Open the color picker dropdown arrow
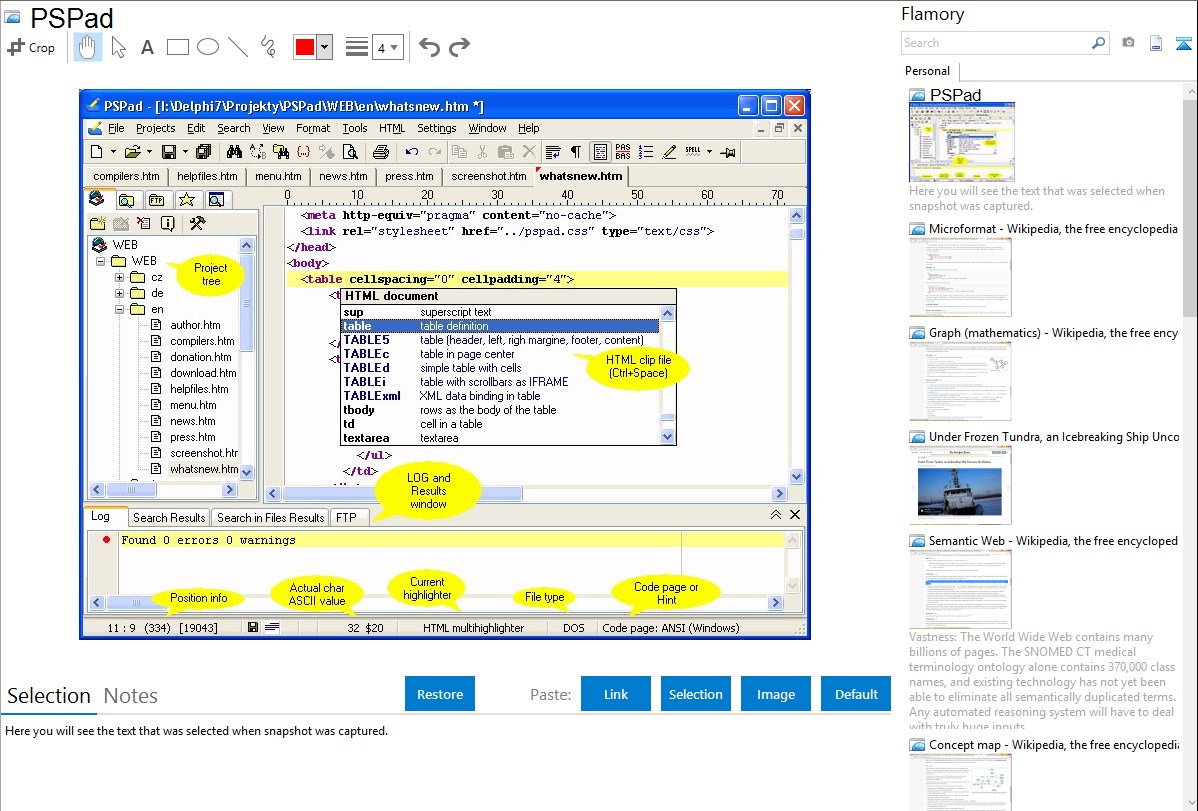 pyautogui.click(x=324, y=47)
